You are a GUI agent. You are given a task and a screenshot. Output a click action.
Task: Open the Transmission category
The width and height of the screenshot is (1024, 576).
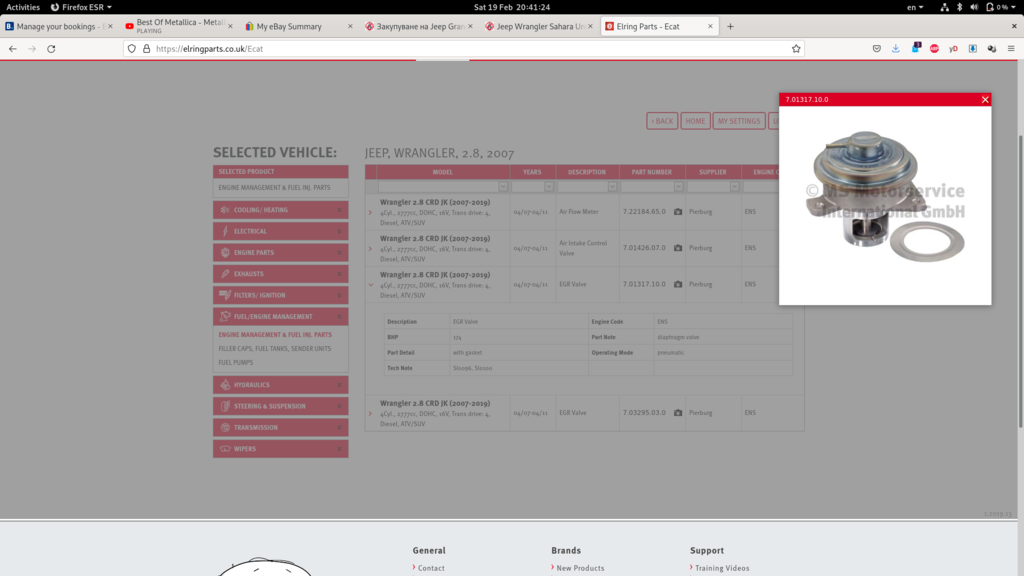[280, 428]
